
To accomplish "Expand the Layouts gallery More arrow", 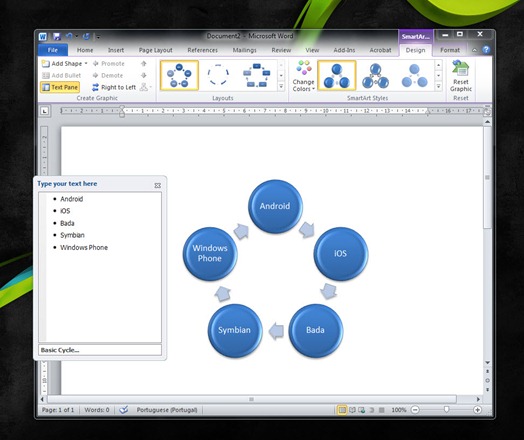I will [x=281, y=87].
